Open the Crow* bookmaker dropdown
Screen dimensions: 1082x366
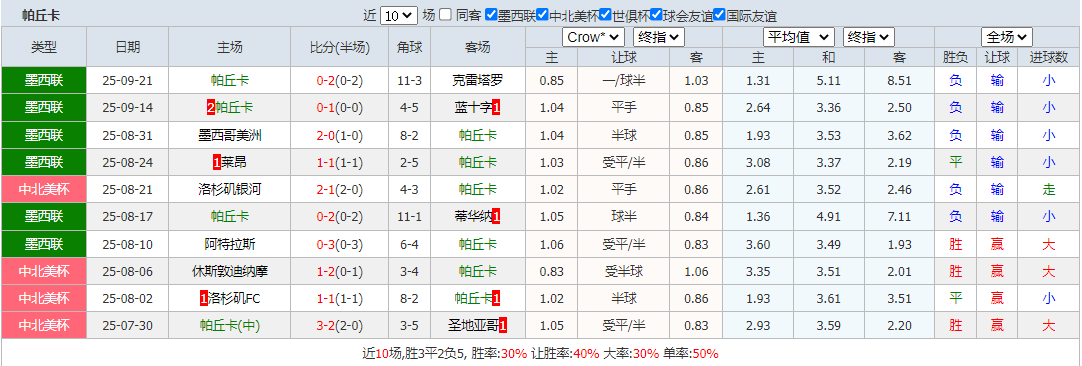593,37
